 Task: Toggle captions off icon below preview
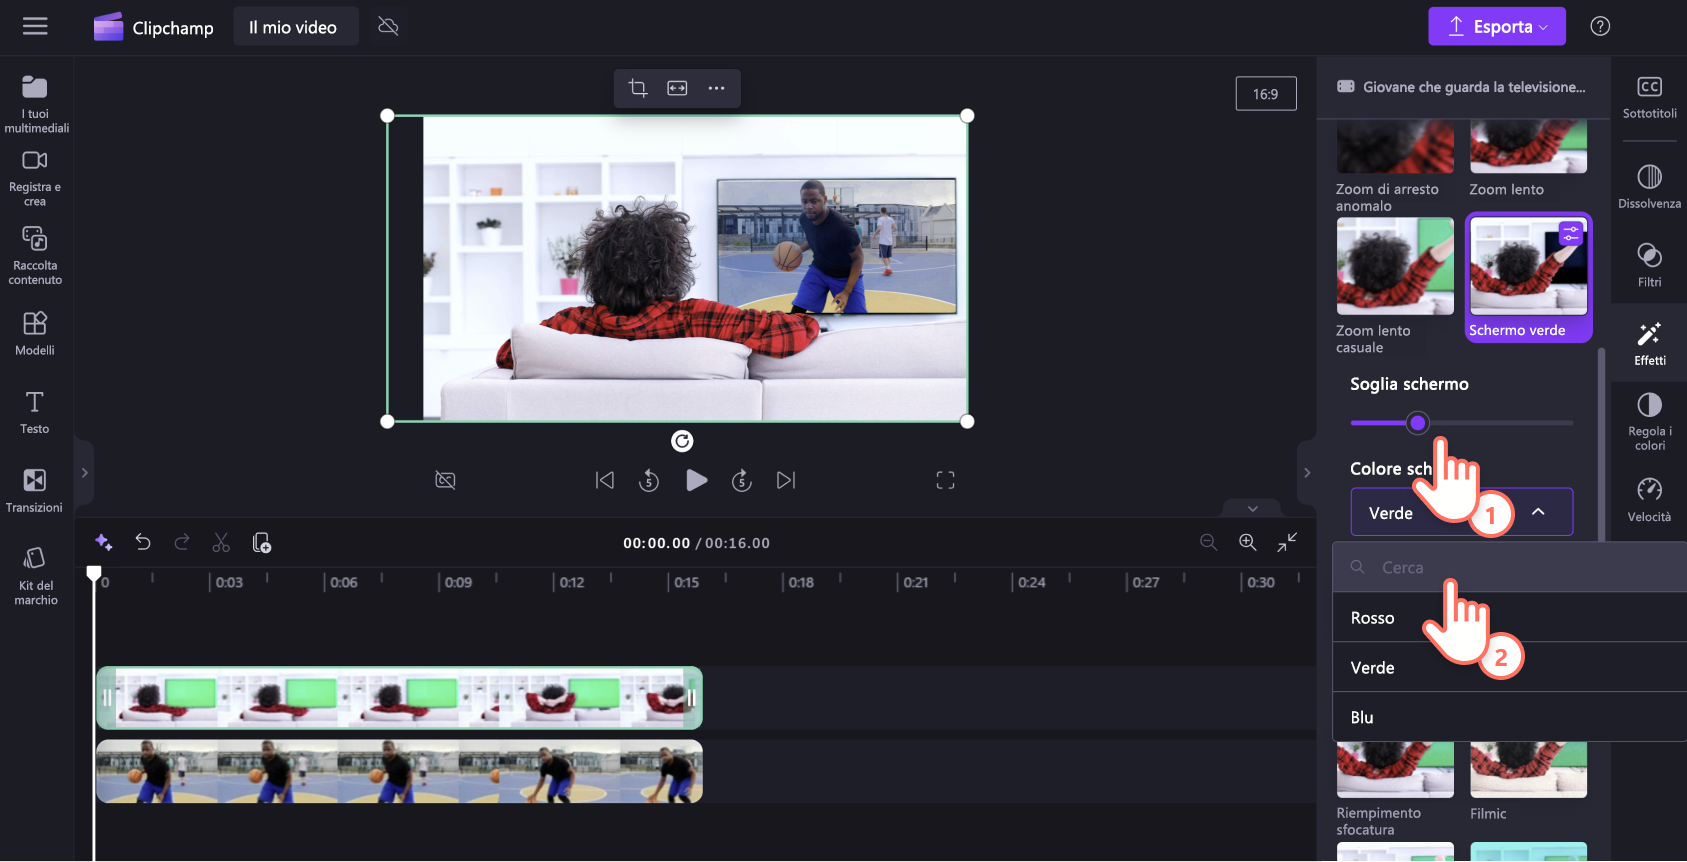point(446,480)
